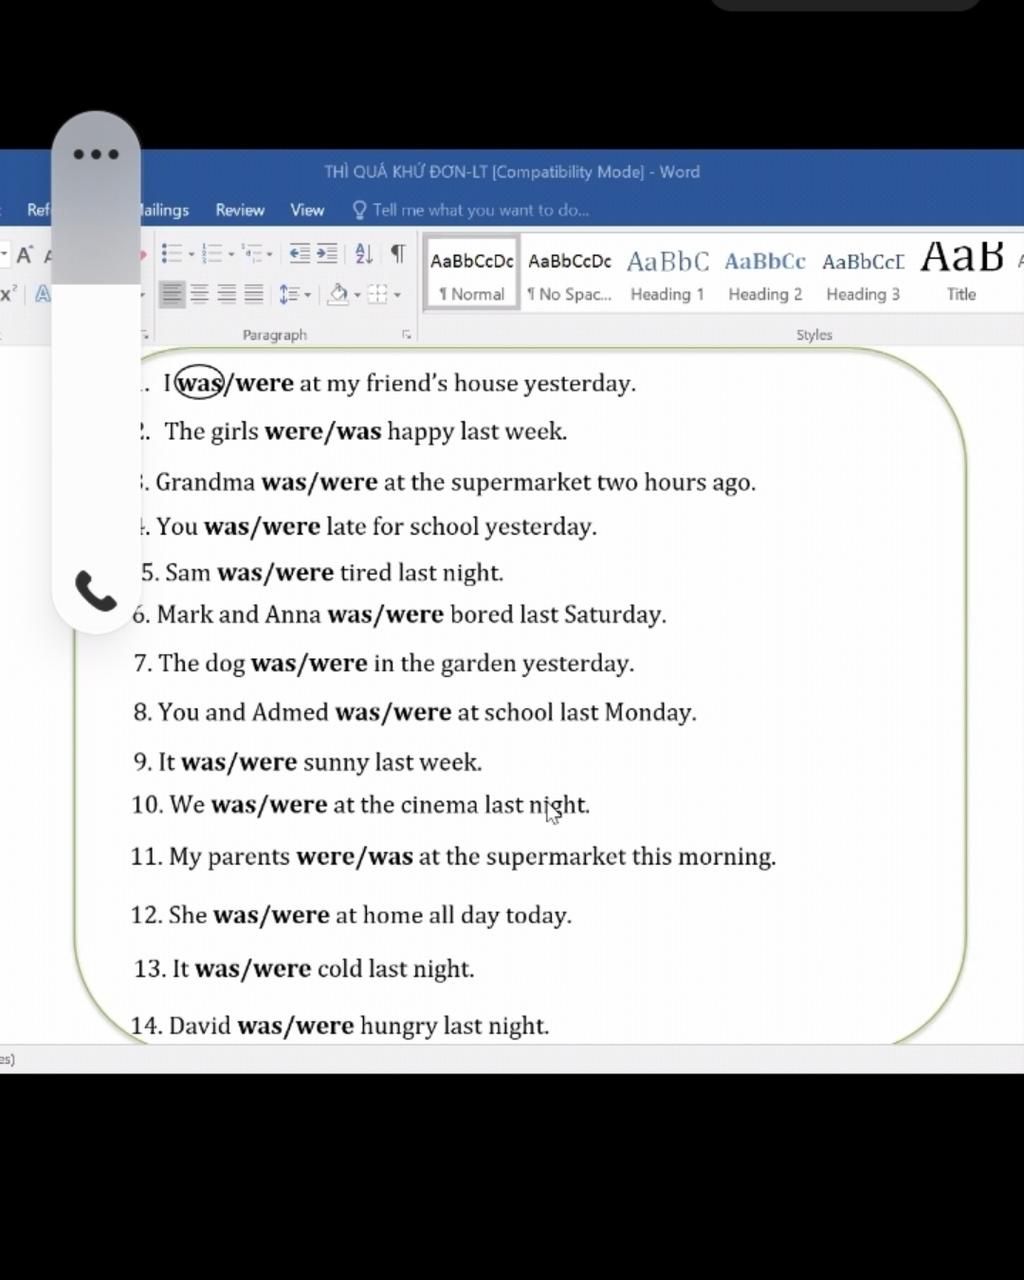Click 'David' in sentence 14

point(200,1026)
